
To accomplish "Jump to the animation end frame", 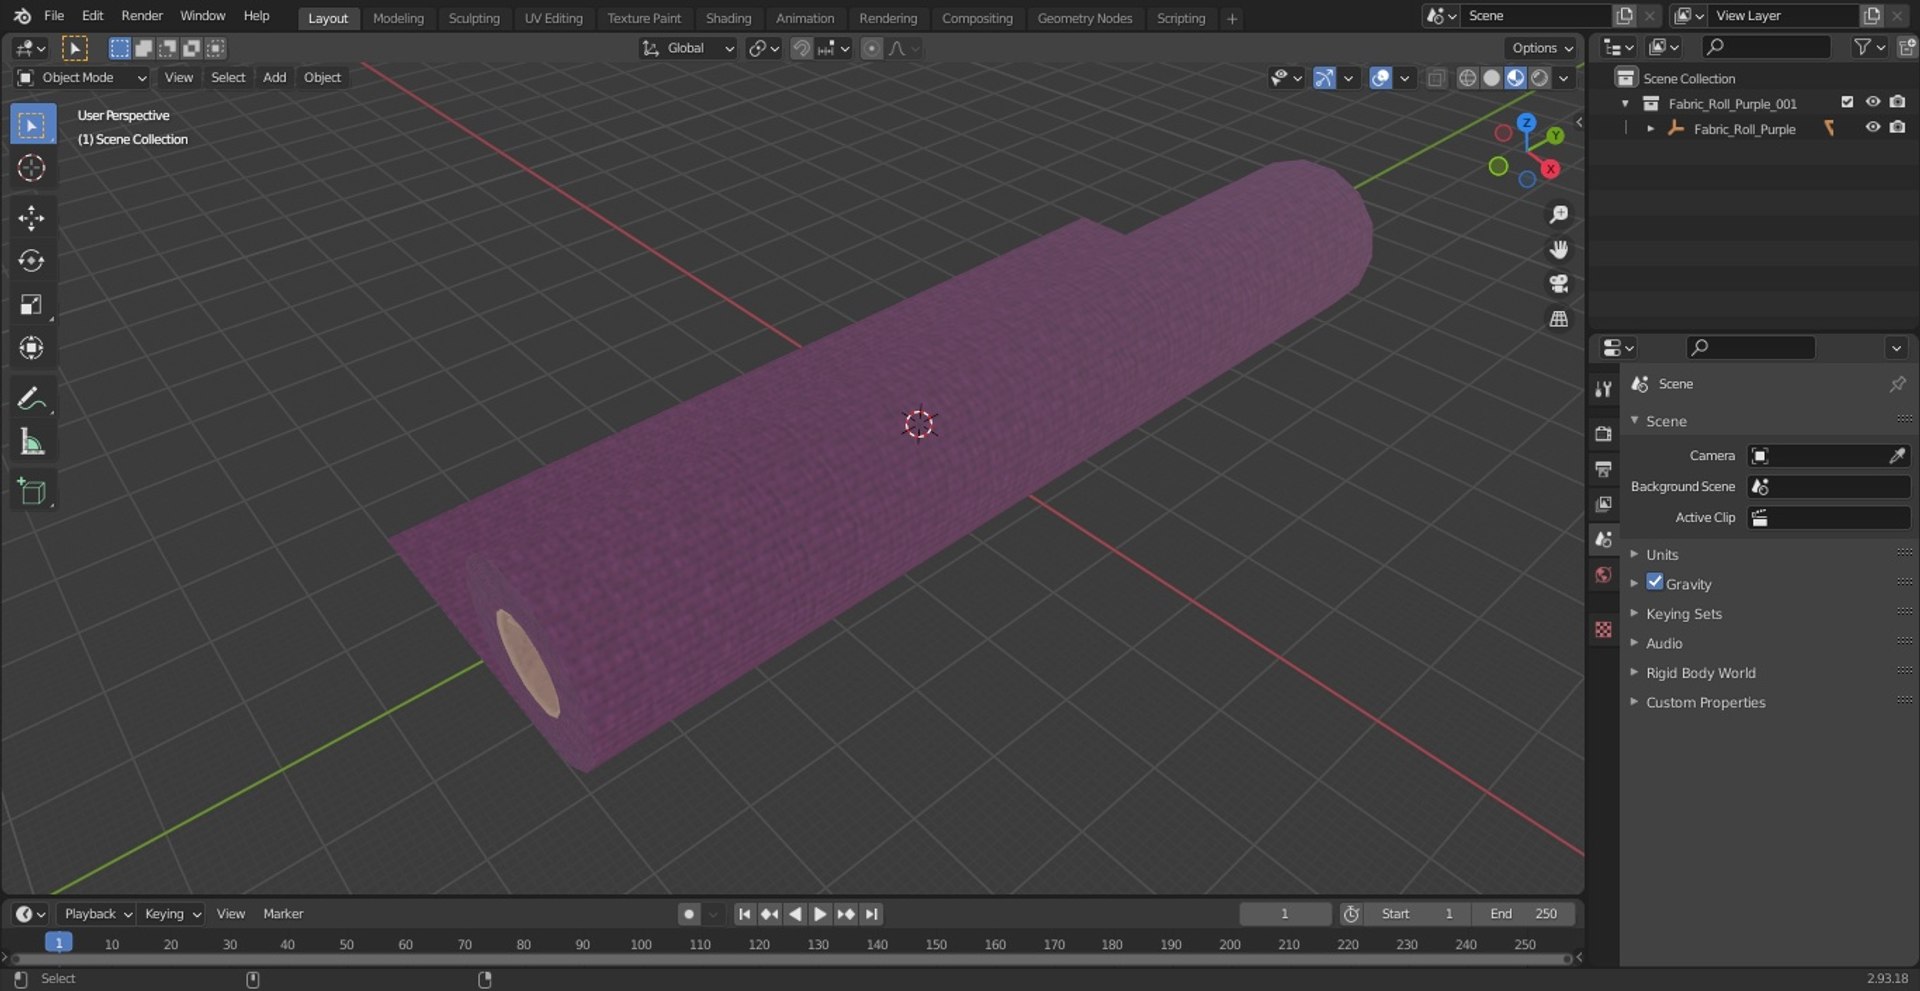I will pos(872,914).
